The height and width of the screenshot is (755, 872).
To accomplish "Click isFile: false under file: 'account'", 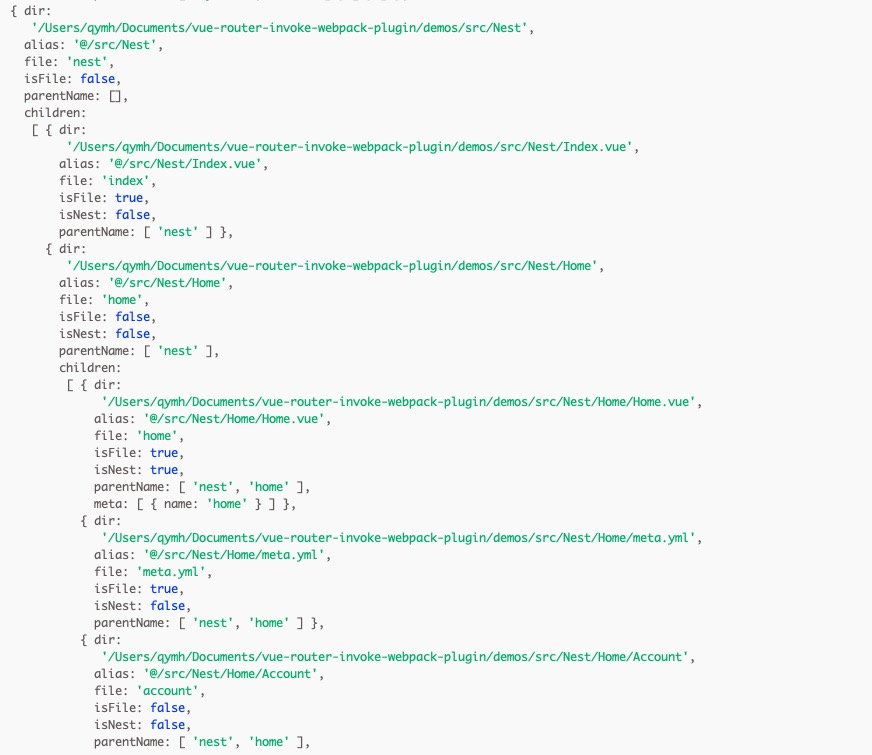I will tap(142, 708).
